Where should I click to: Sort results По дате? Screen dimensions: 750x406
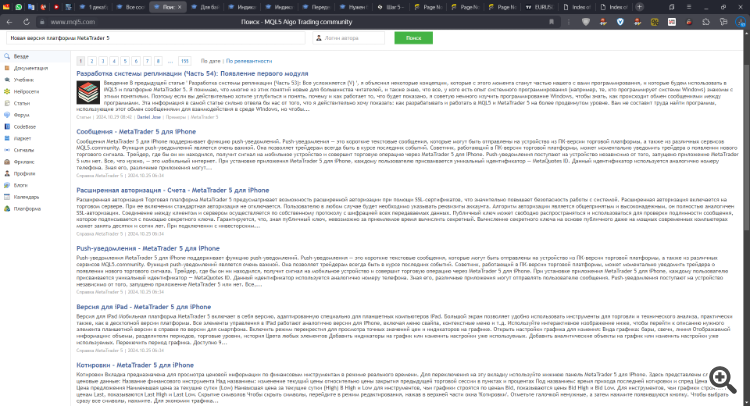(210, 61)
